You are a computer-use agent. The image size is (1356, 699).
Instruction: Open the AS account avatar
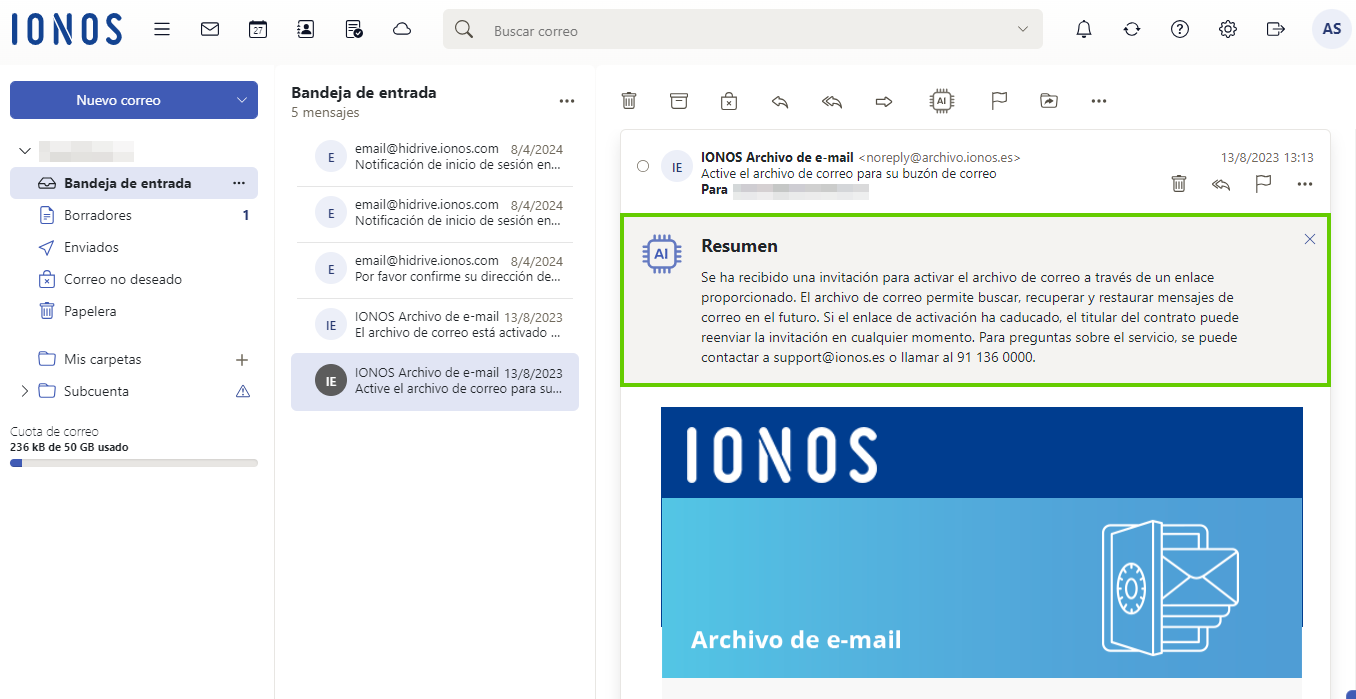pyautogui.click(x=1331, y=29)
